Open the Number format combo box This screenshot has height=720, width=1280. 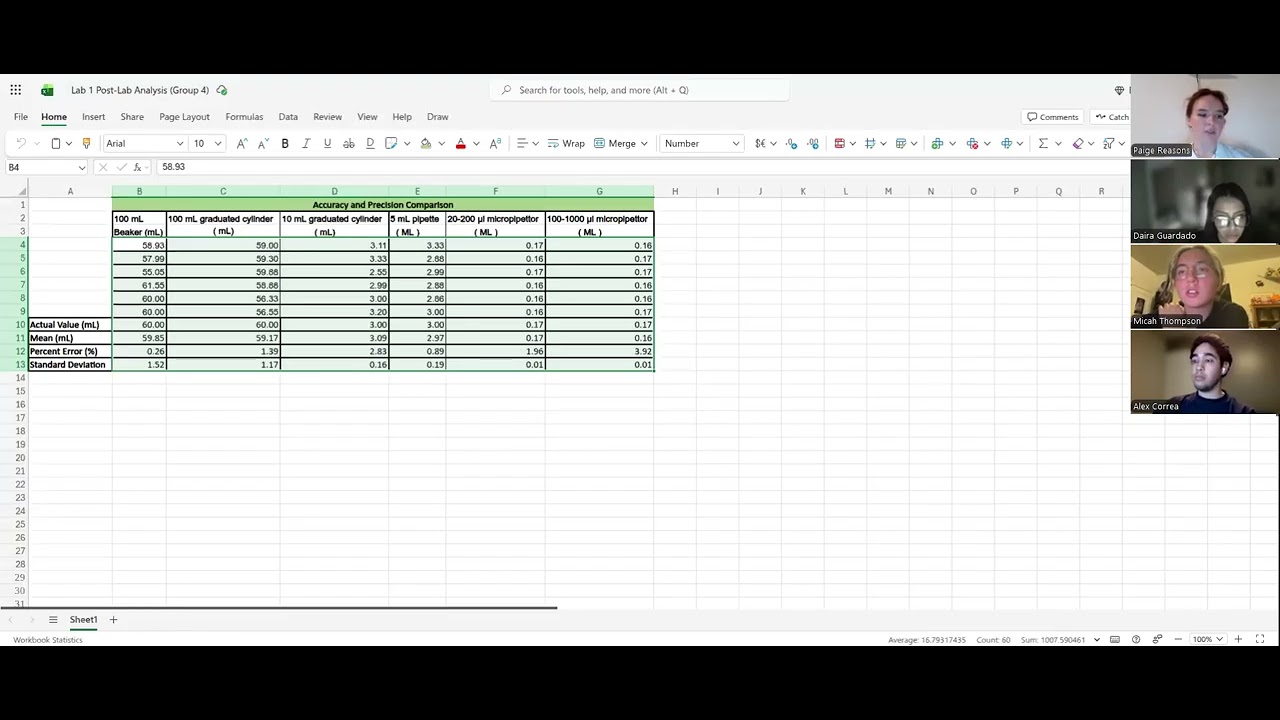[701, 144]
